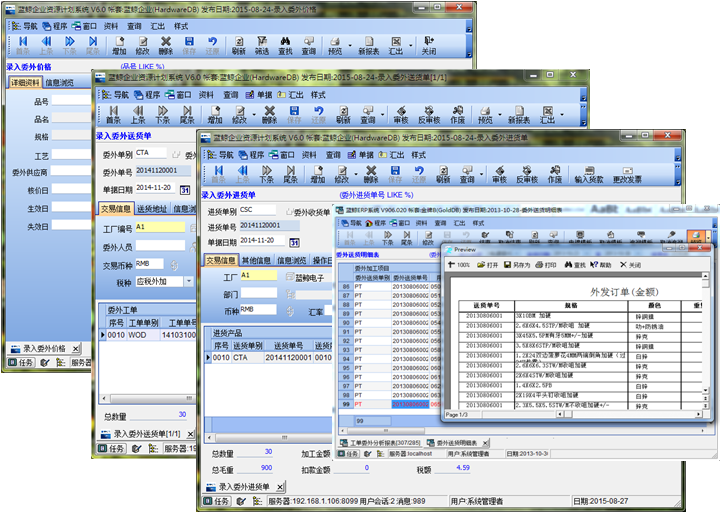Image resolution: width=721 pixels, height=513 pixels.
Task: Expand 查询 dropdown arrow in 录入委外进货单 toolbar
Action: [x=481, y=175]
